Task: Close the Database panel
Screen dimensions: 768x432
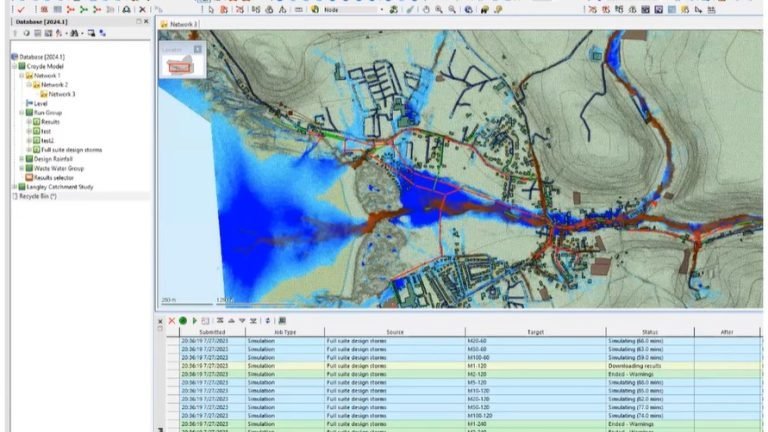Action: click(146, 22)
